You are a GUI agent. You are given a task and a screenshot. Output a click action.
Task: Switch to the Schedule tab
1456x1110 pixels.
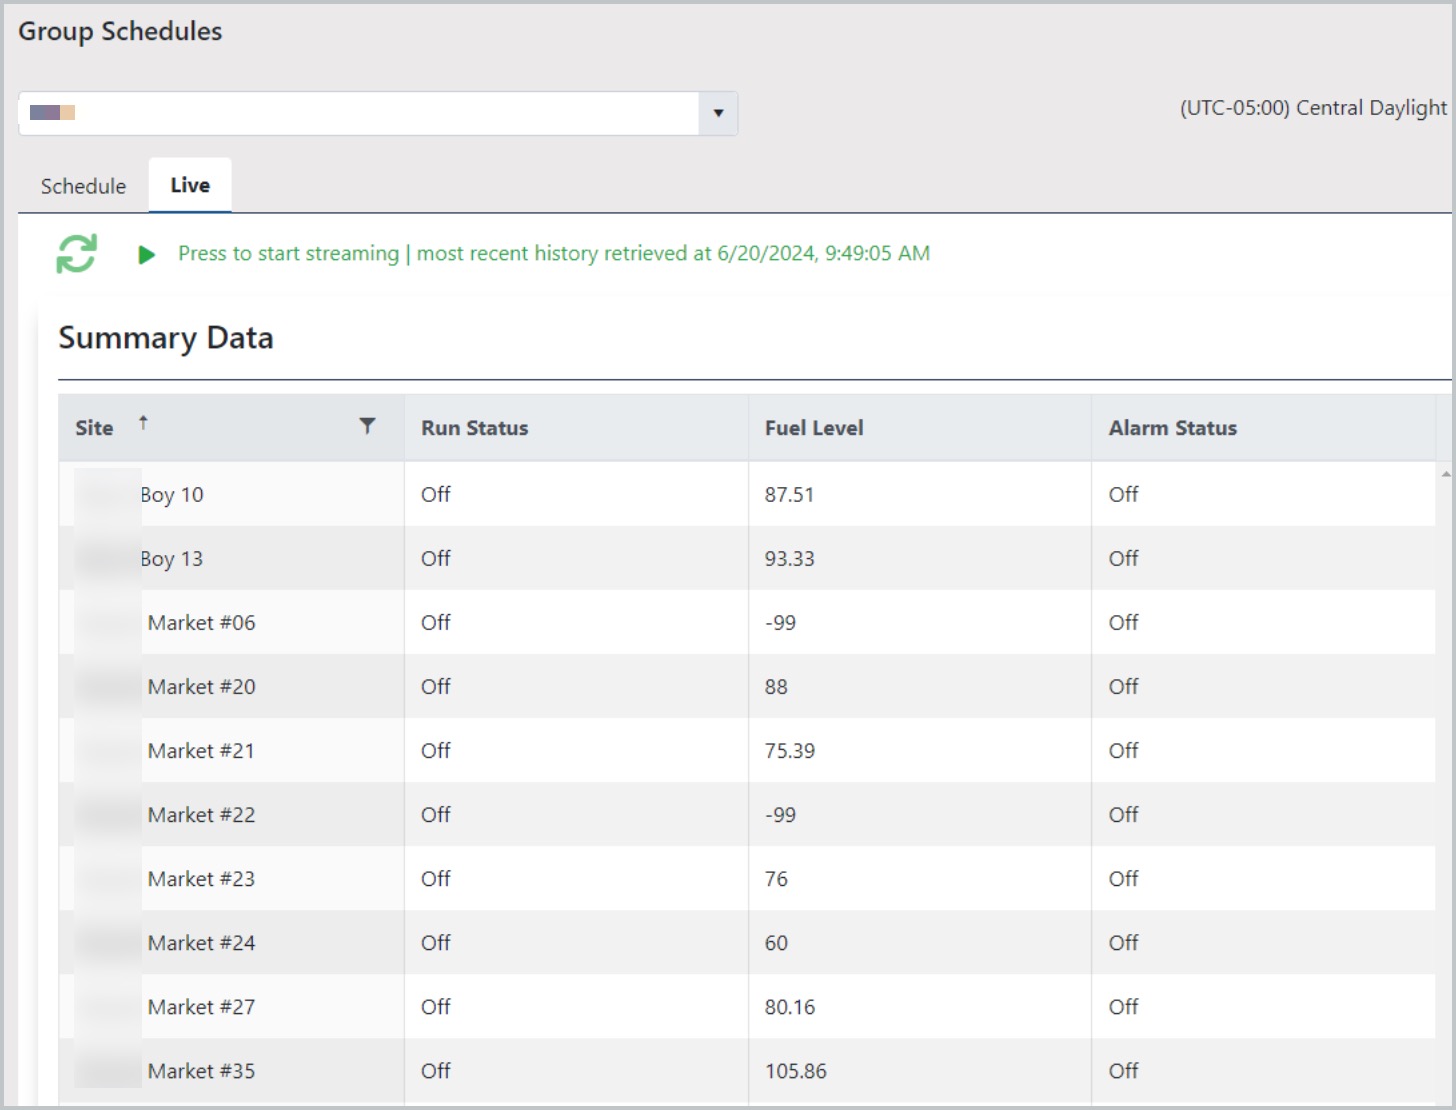coord(83,186)
